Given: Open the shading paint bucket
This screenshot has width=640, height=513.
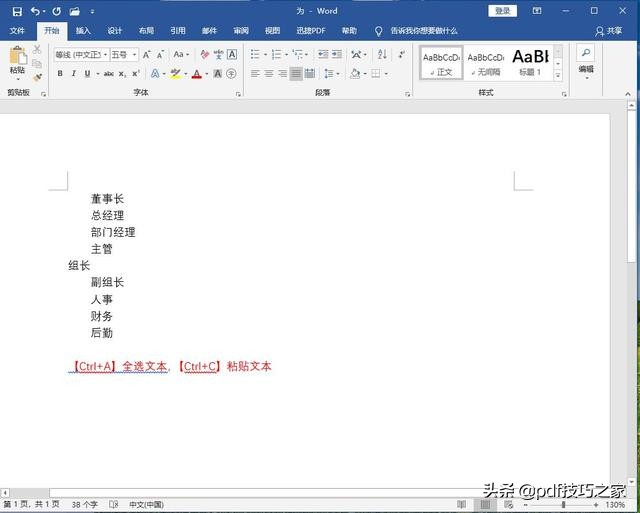Looking at the screenshot, I should 355,74.
